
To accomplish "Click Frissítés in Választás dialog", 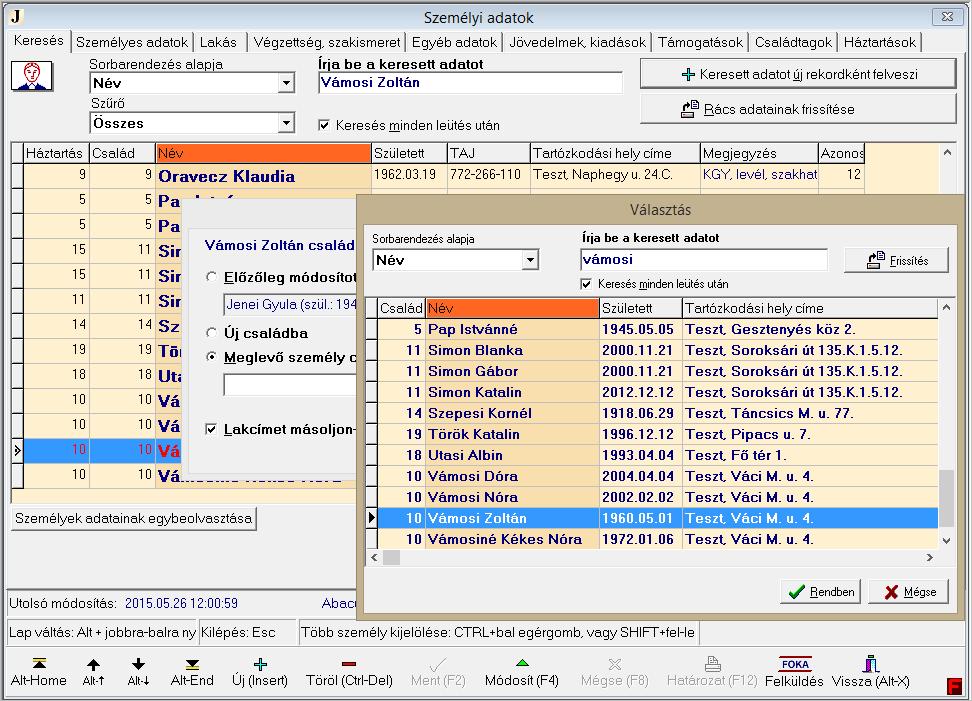I will coord(896,260).
